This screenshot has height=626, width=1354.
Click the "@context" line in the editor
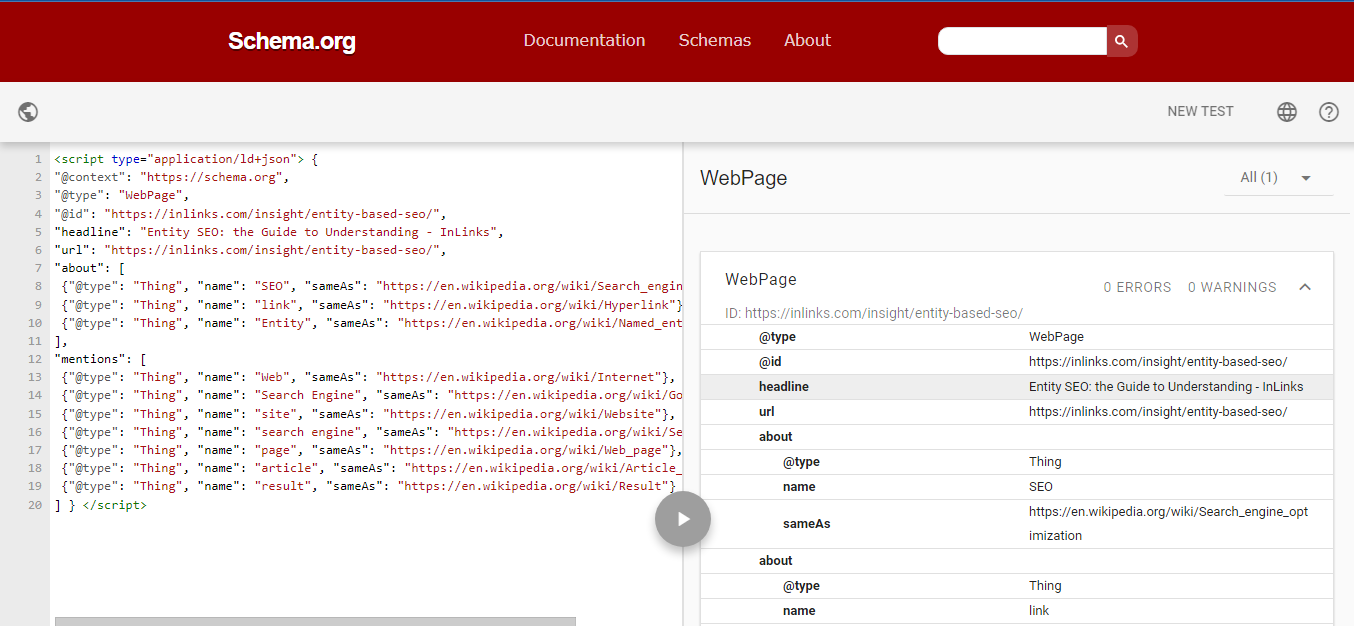coord(171,177)
